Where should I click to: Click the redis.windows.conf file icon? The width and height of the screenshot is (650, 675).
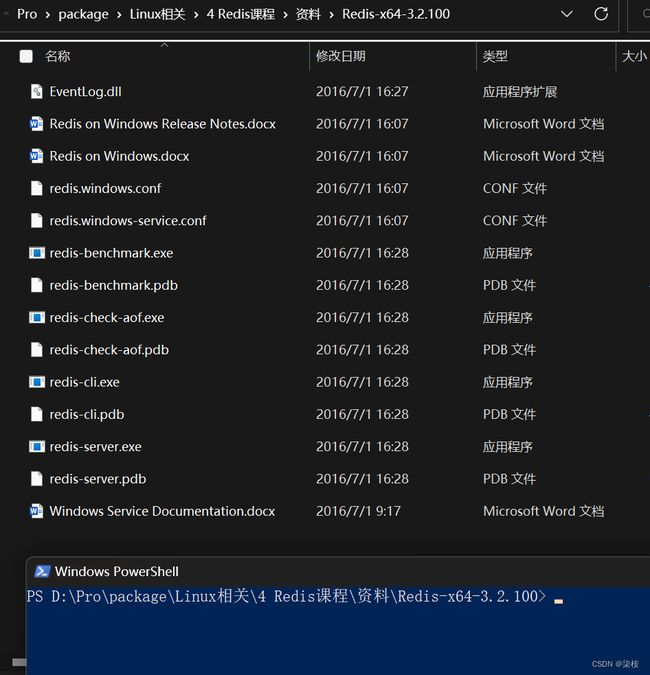(37, 188)
